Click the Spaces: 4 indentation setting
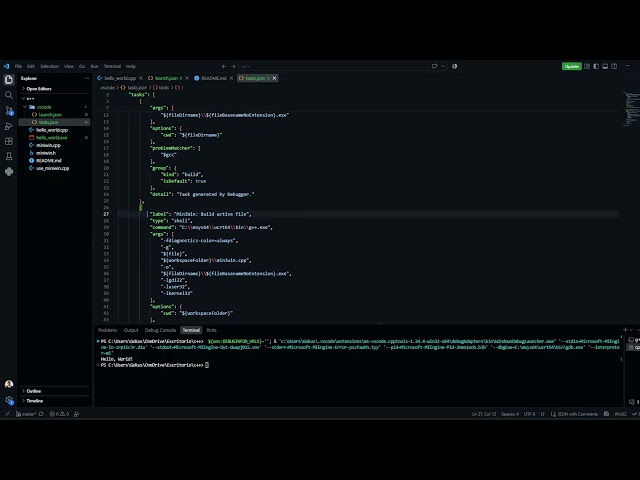This screenshot has height=480, width=640. point(510,414)
